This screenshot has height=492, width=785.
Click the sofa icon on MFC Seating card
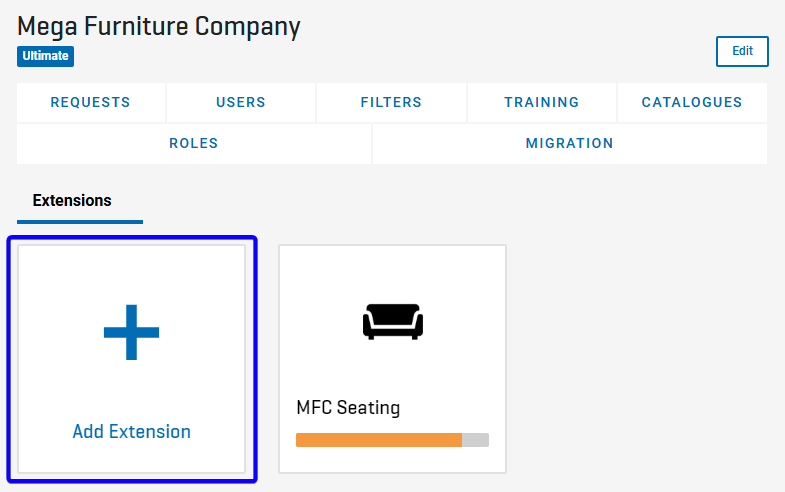(x=393, y=322)
